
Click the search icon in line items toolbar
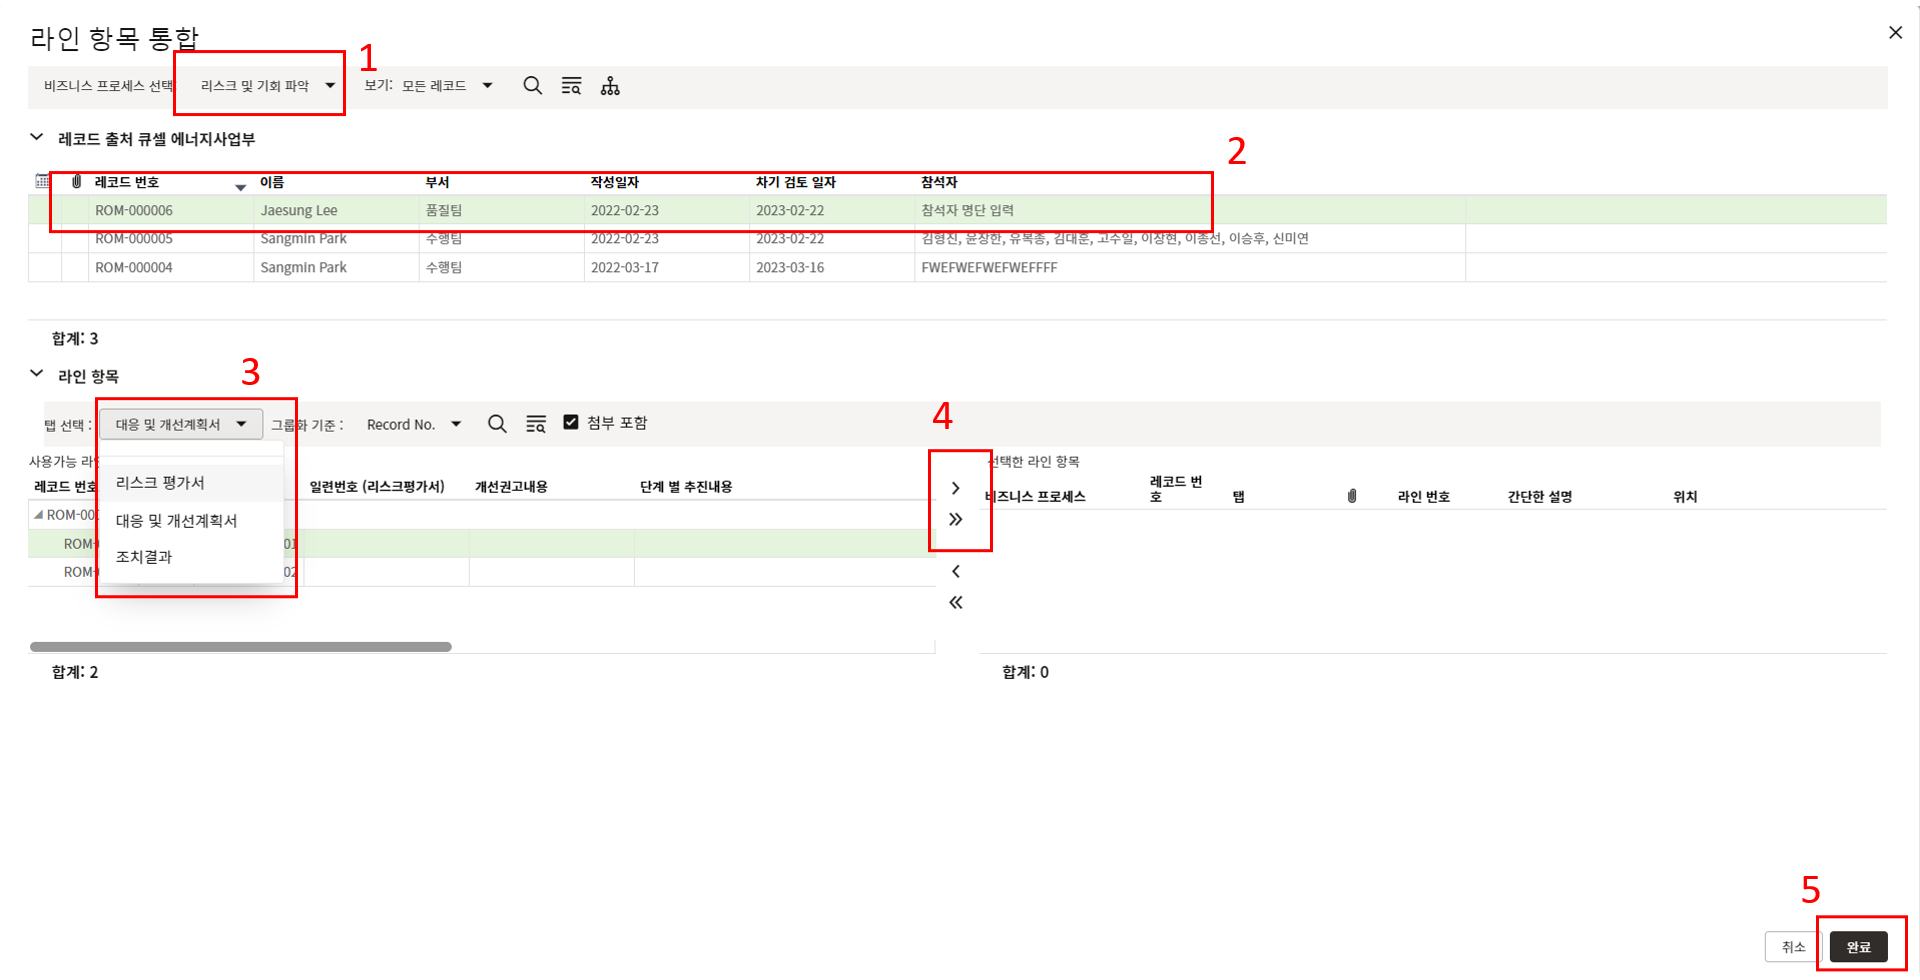click(497, 424)
